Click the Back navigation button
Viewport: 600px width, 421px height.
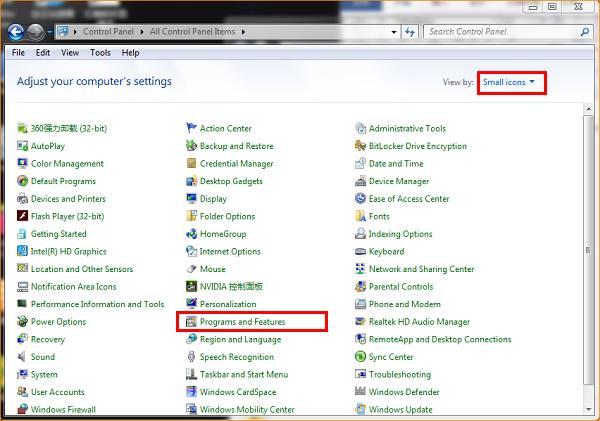point(17,32)
